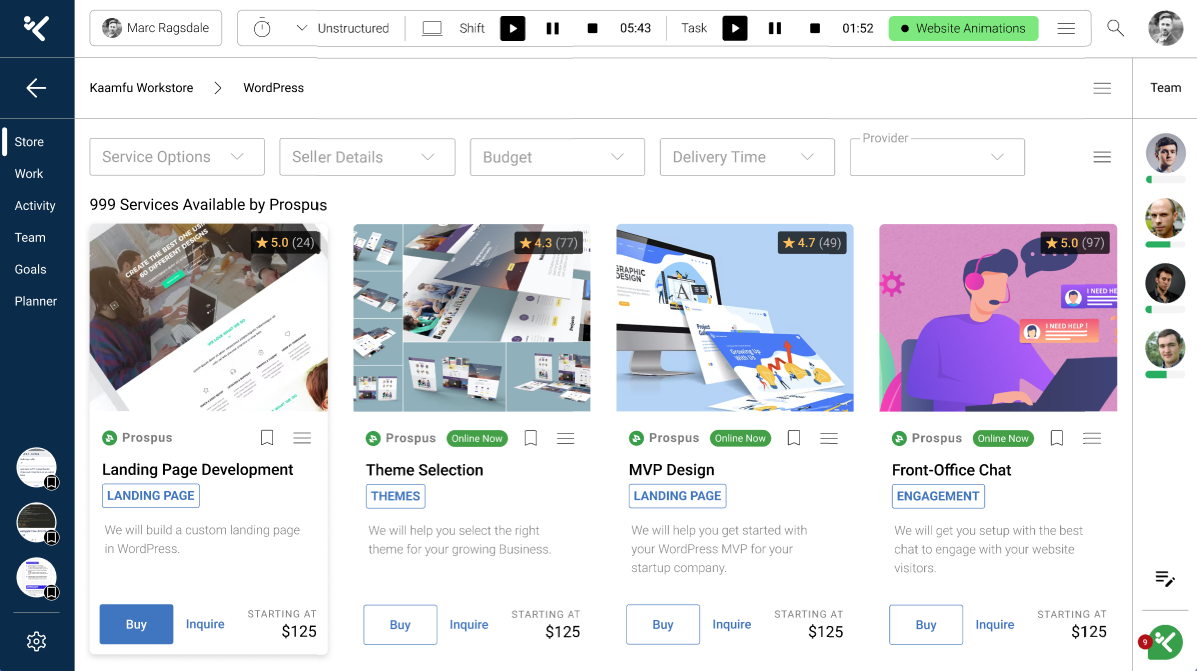Open the user profile avatar at top right
The width and height of the screenshot is (1197, 671).
[x=1165, y=28]
